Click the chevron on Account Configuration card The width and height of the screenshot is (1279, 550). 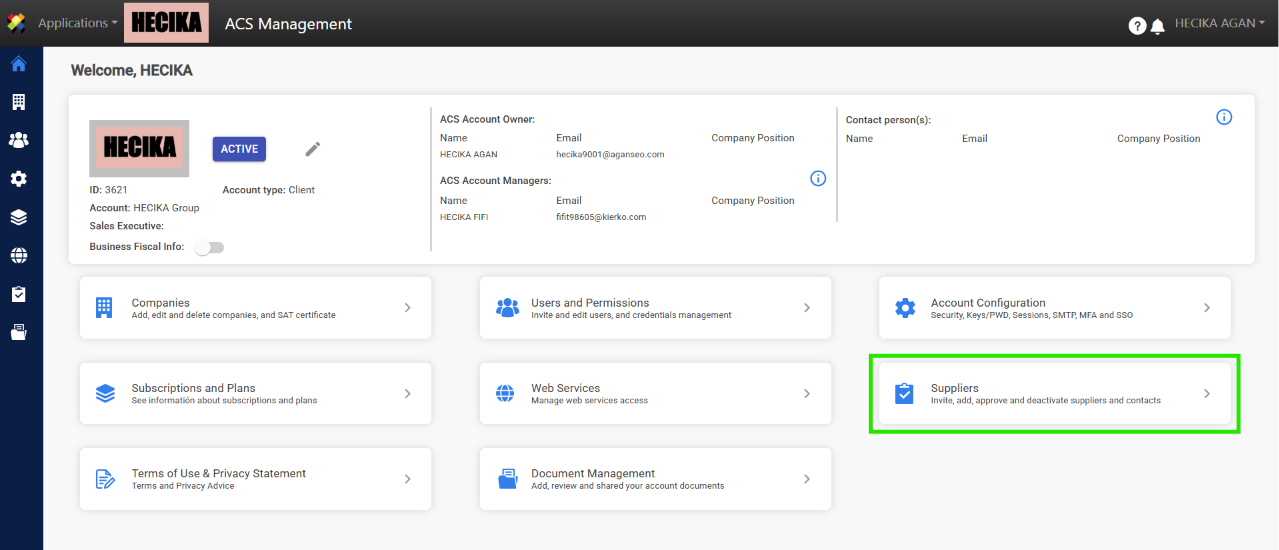(1207, 308)
